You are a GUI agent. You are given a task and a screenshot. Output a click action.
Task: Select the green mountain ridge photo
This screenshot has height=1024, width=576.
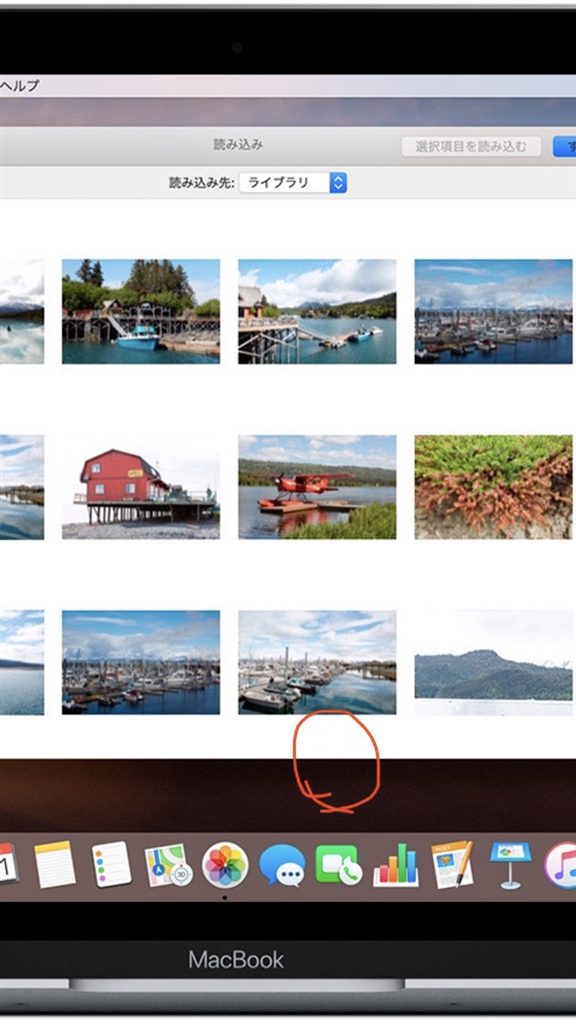click(494, 663)
